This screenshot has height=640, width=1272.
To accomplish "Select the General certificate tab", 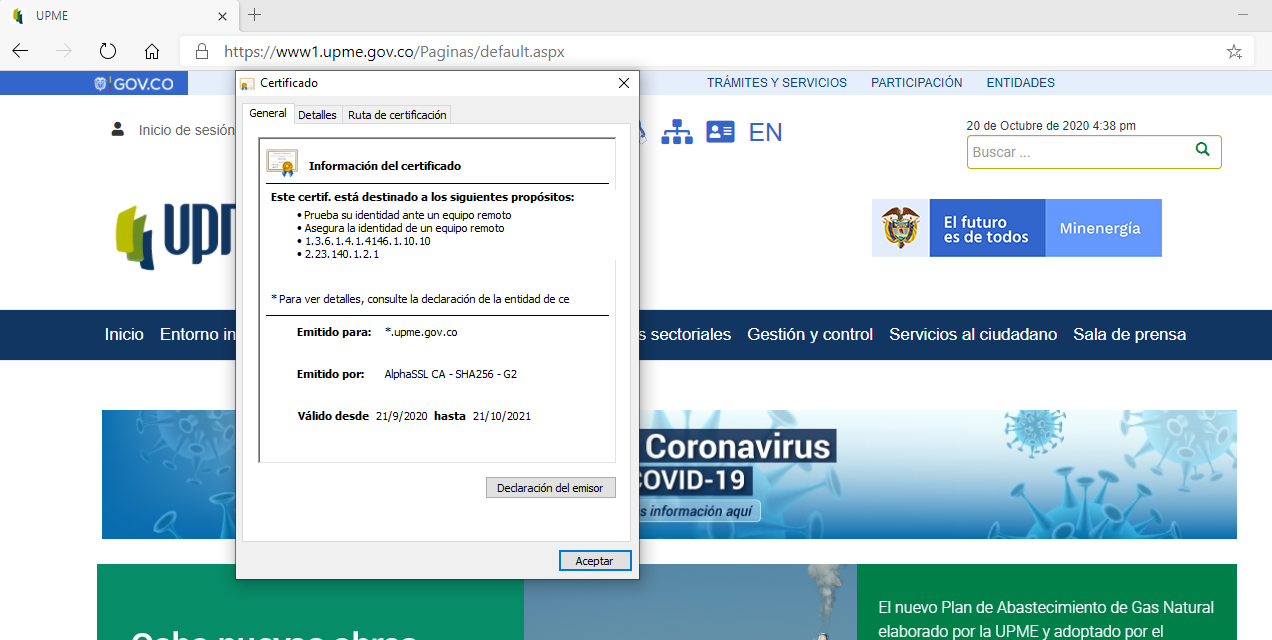I will pos(268,114).
